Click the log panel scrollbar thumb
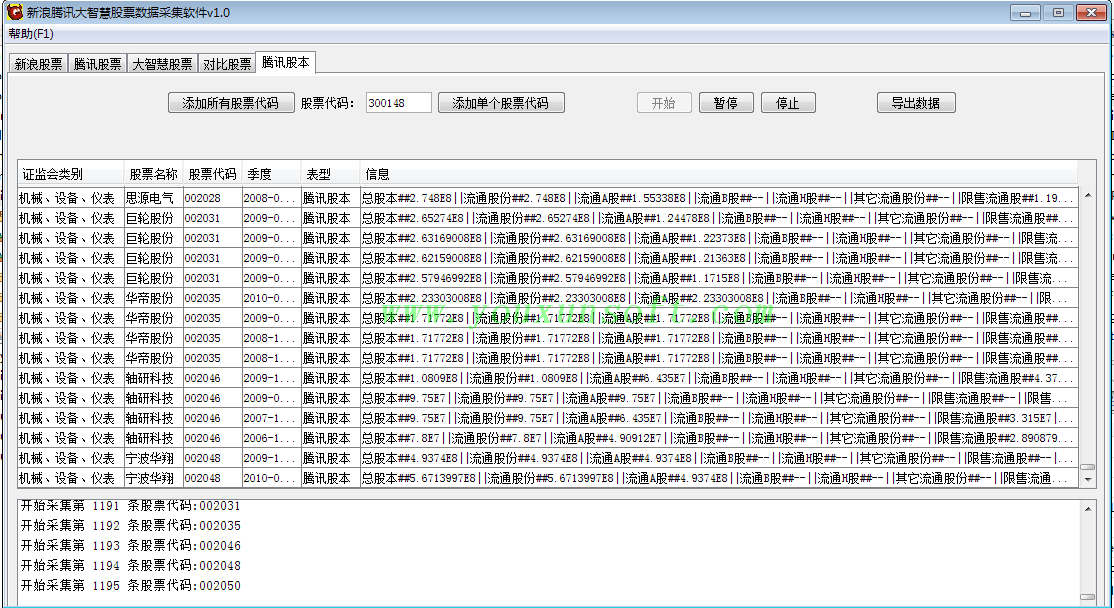 pos(1087,597)
